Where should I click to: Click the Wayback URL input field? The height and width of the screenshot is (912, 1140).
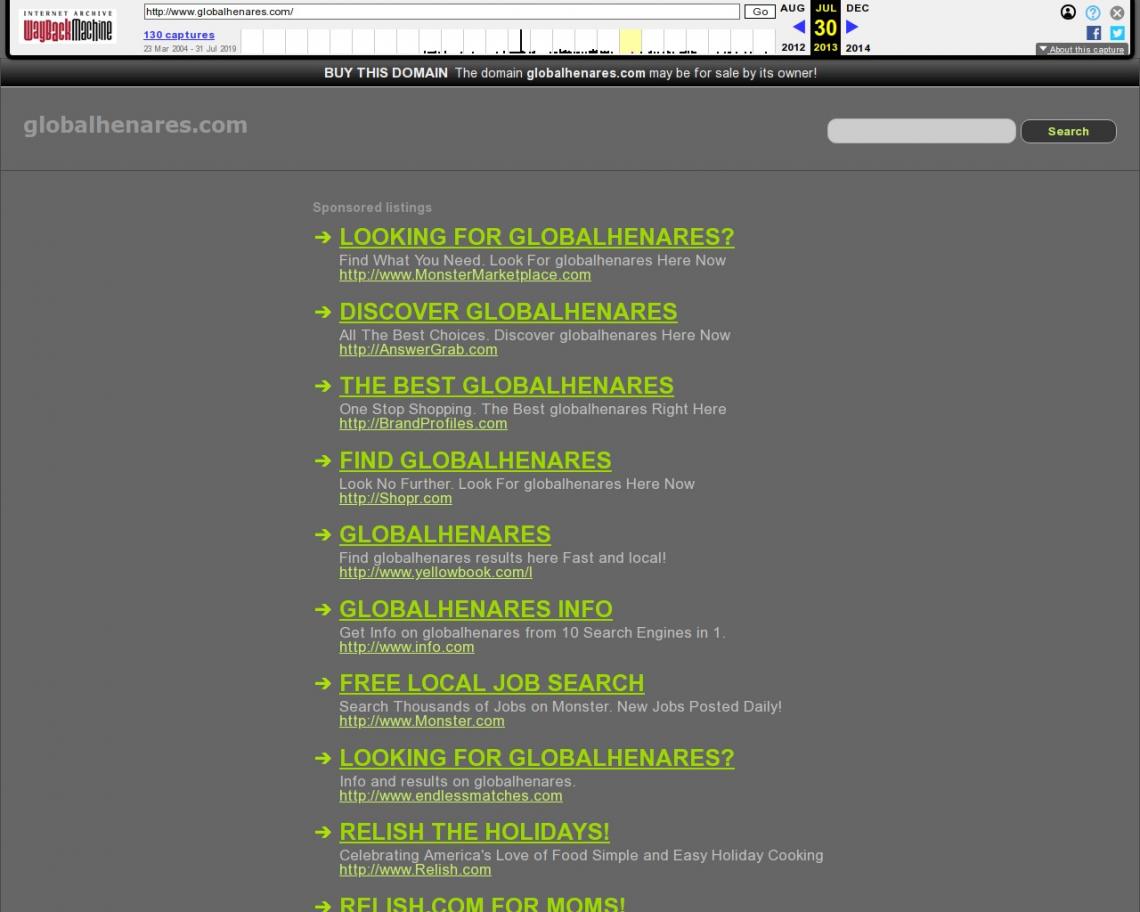point(441,12)
